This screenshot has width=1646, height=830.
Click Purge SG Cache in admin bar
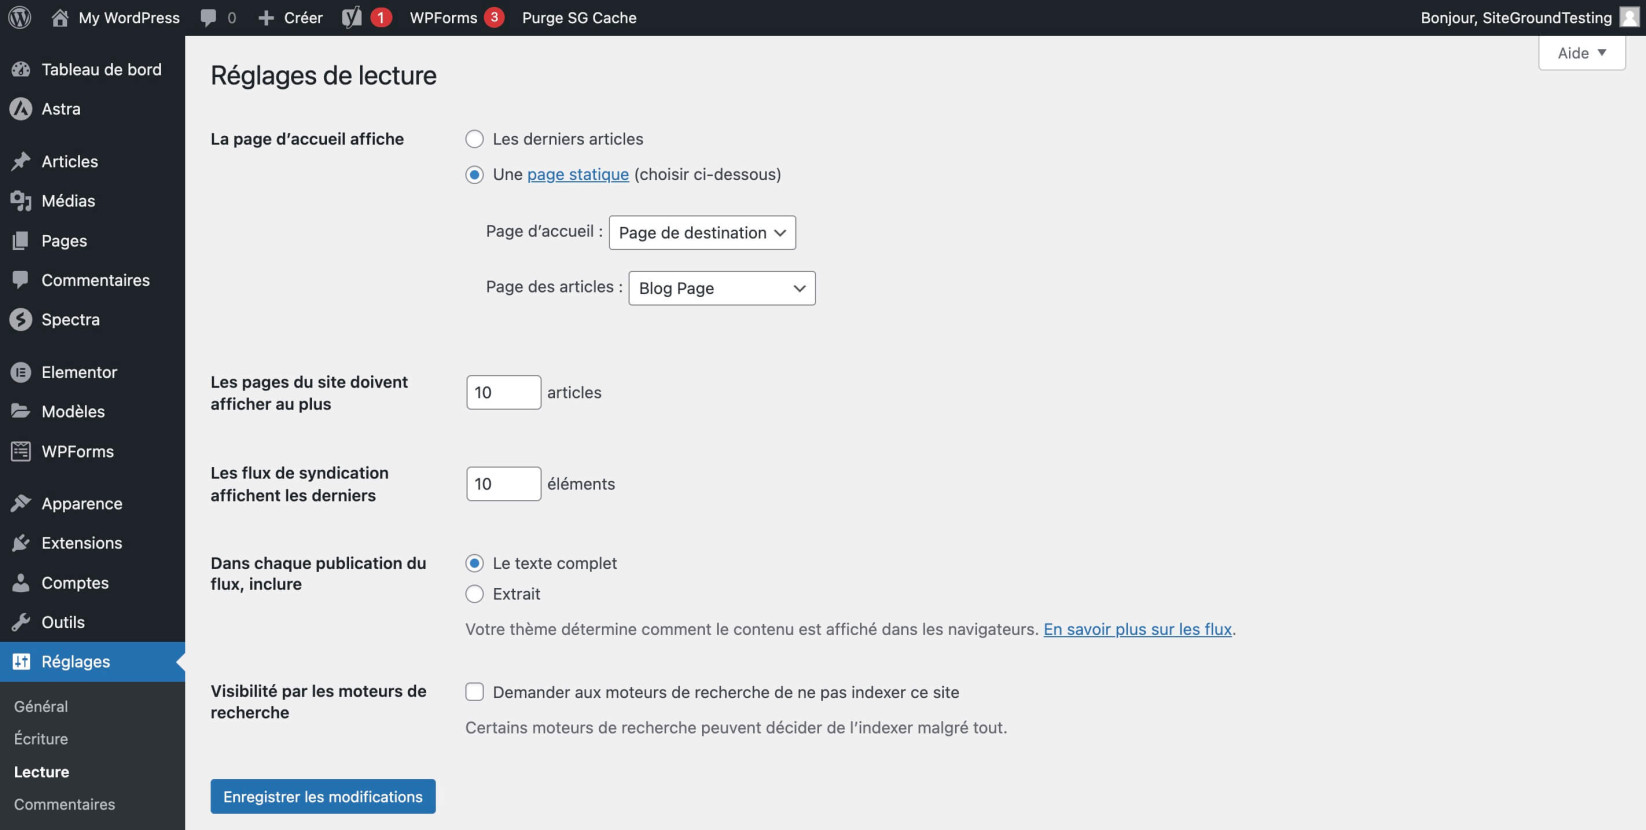tap(579, 18)
